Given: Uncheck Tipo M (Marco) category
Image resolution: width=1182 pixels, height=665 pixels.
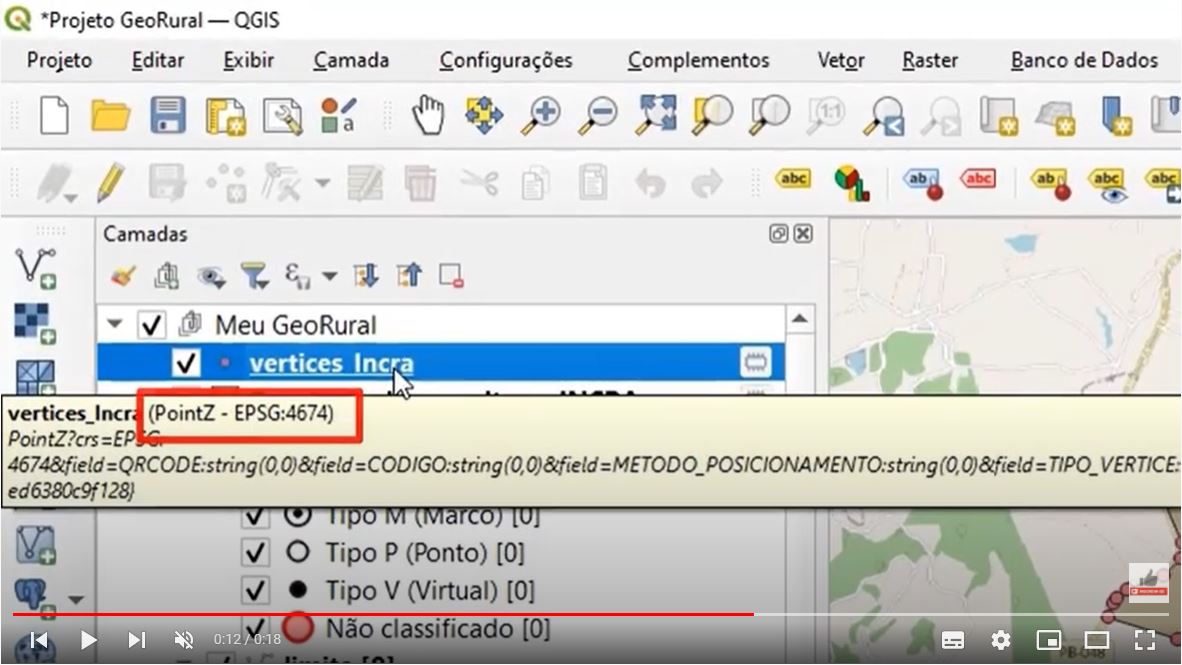Looking at the screenshot, I should [255, 516].
